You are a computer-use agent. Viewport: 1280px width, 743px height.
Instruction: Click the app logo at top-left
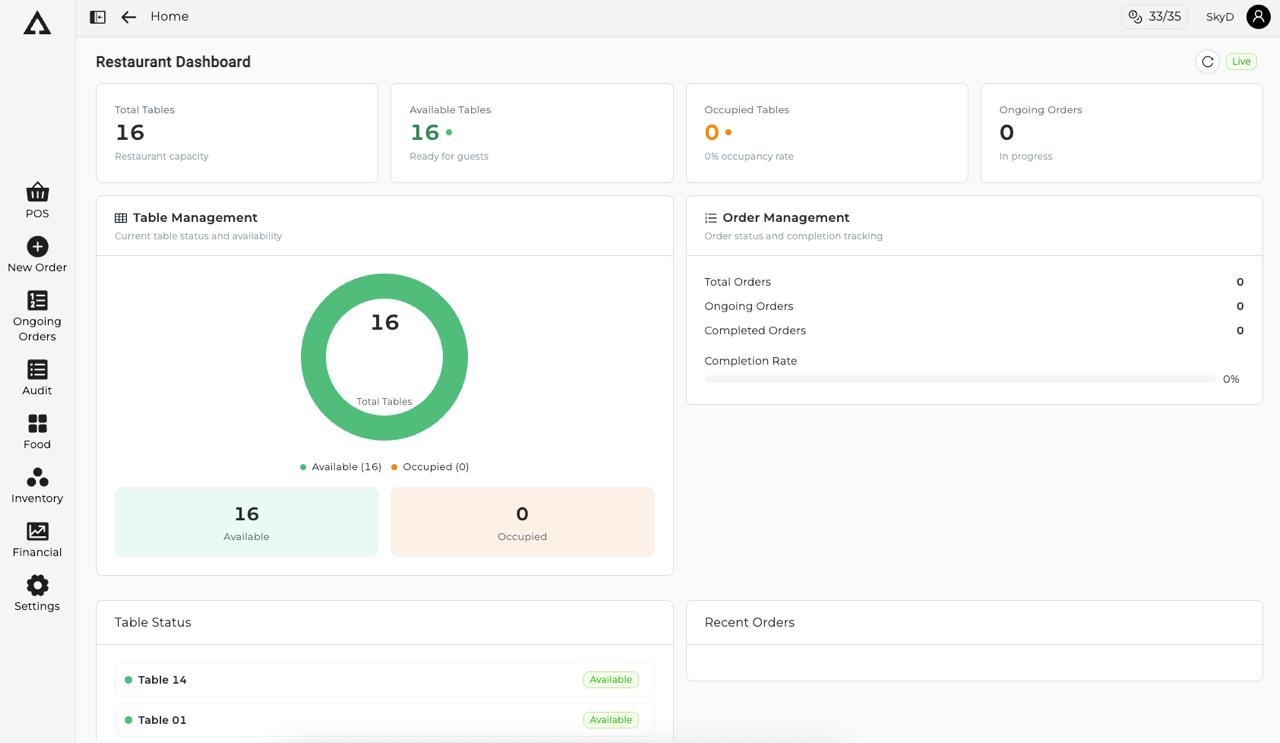coord(37,23)
